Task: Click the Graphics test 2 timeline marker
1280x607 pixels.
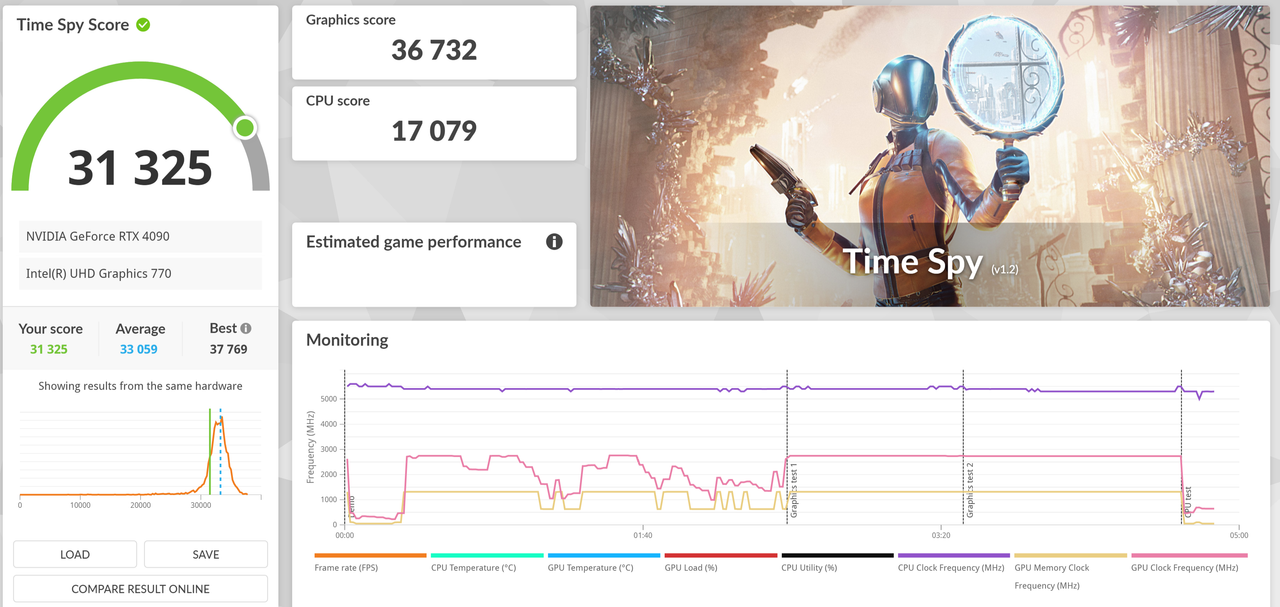Action: click(x=969, y=491)
